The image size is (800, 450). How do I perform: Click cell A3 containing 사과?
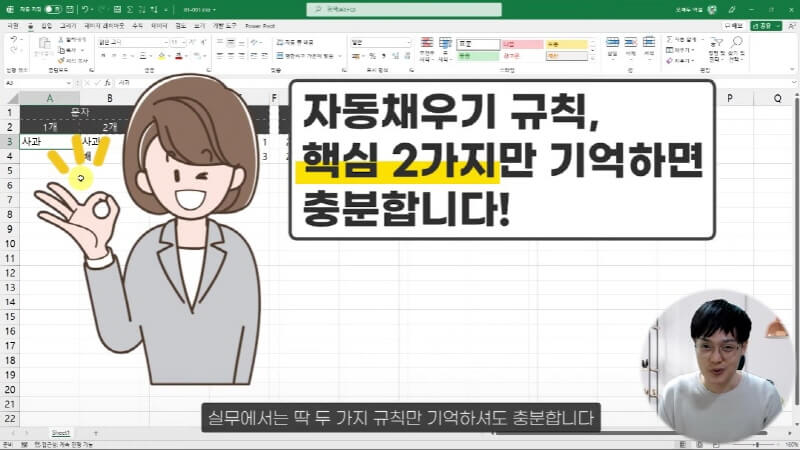(49, 141)
